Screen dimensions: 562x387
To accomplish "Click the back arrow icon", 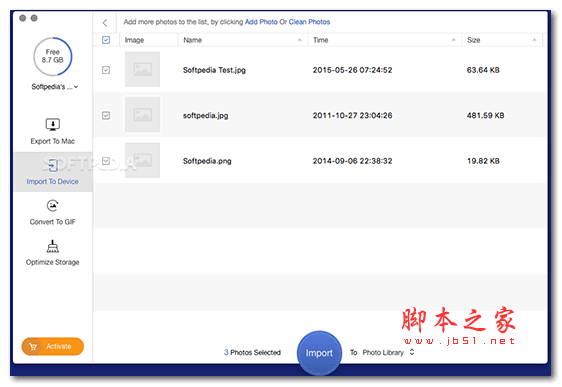I will click(105, 23).
